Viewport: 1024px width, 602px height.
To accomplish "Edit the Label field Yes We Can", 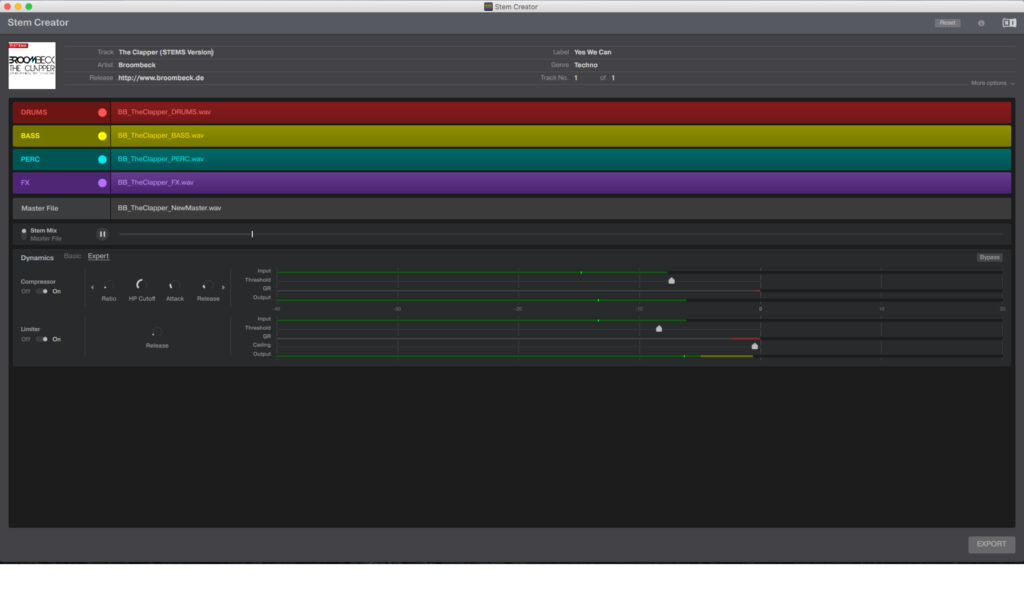I will [592, 52].
